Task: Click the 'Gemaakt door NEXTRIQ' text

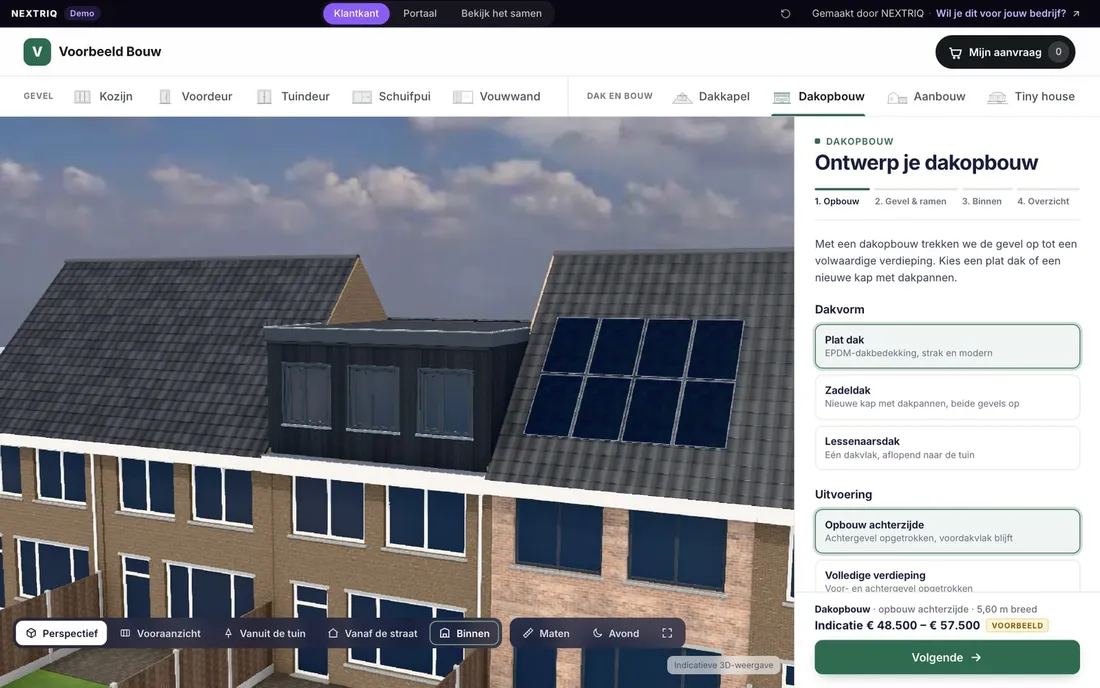Action: coord(868,13)
